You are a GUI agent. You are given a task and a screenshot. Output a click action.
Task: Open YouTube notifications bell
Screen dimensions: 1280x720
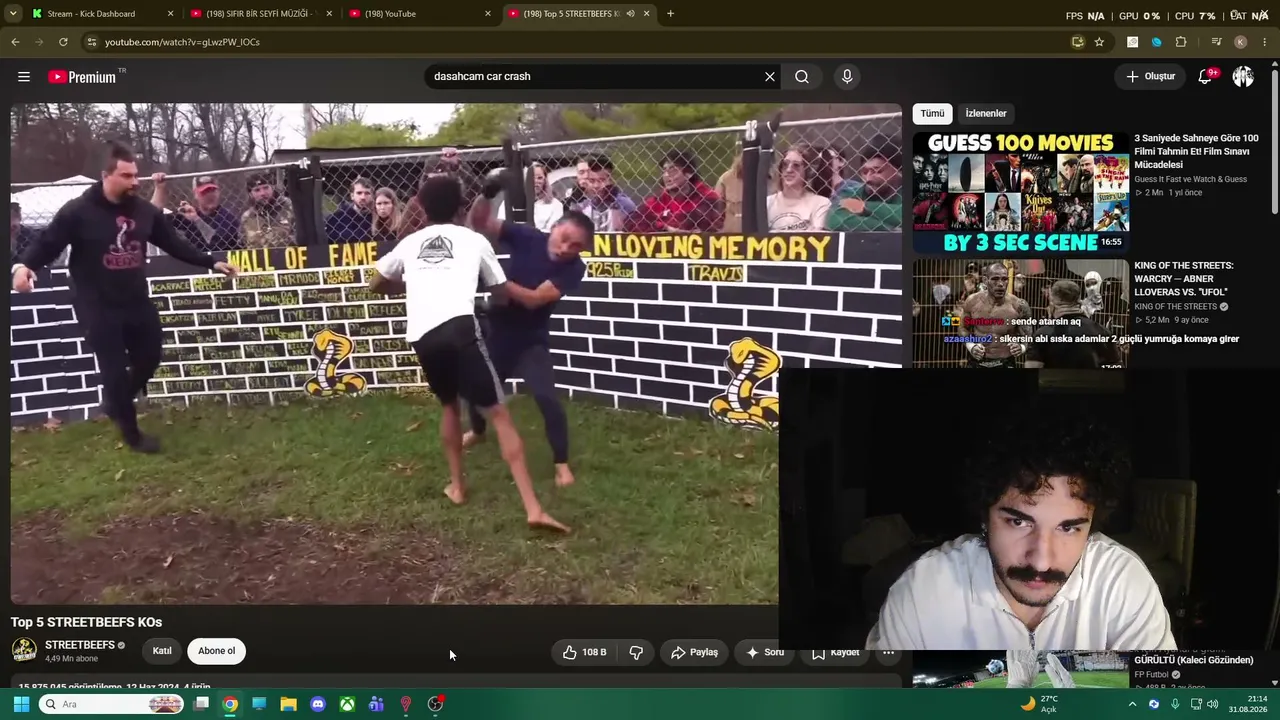pos(1206,76)
